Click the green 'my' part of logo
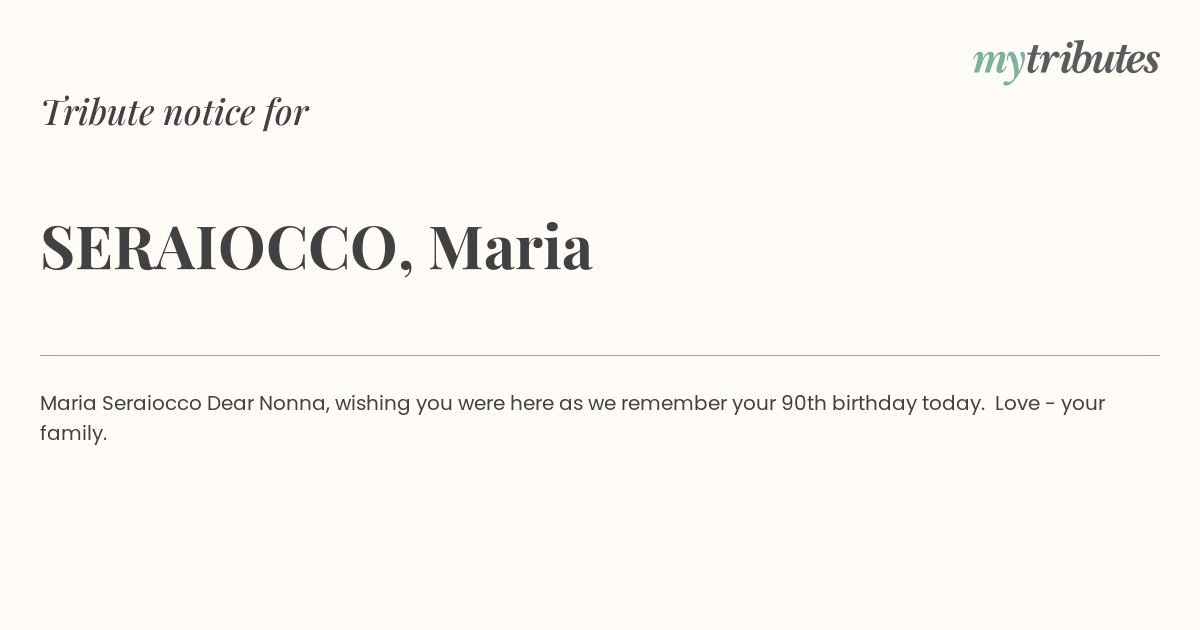This screenshot has height=630, width=1200. (999, 65)
